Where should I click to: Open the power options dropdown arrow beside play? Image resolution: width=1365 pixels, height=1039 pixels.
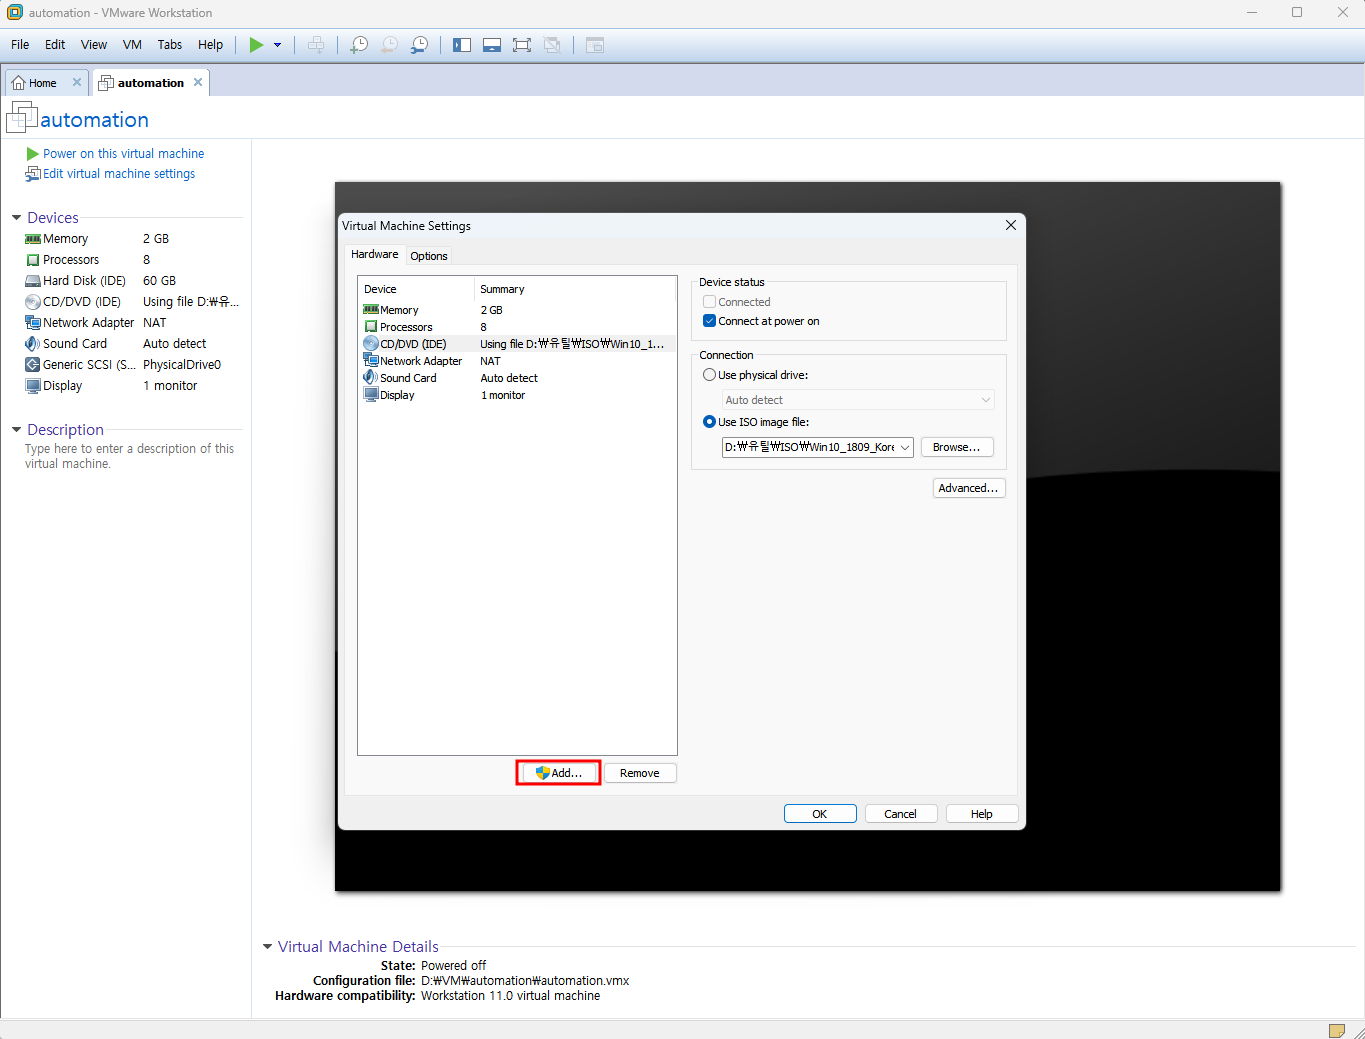point(278,45)
